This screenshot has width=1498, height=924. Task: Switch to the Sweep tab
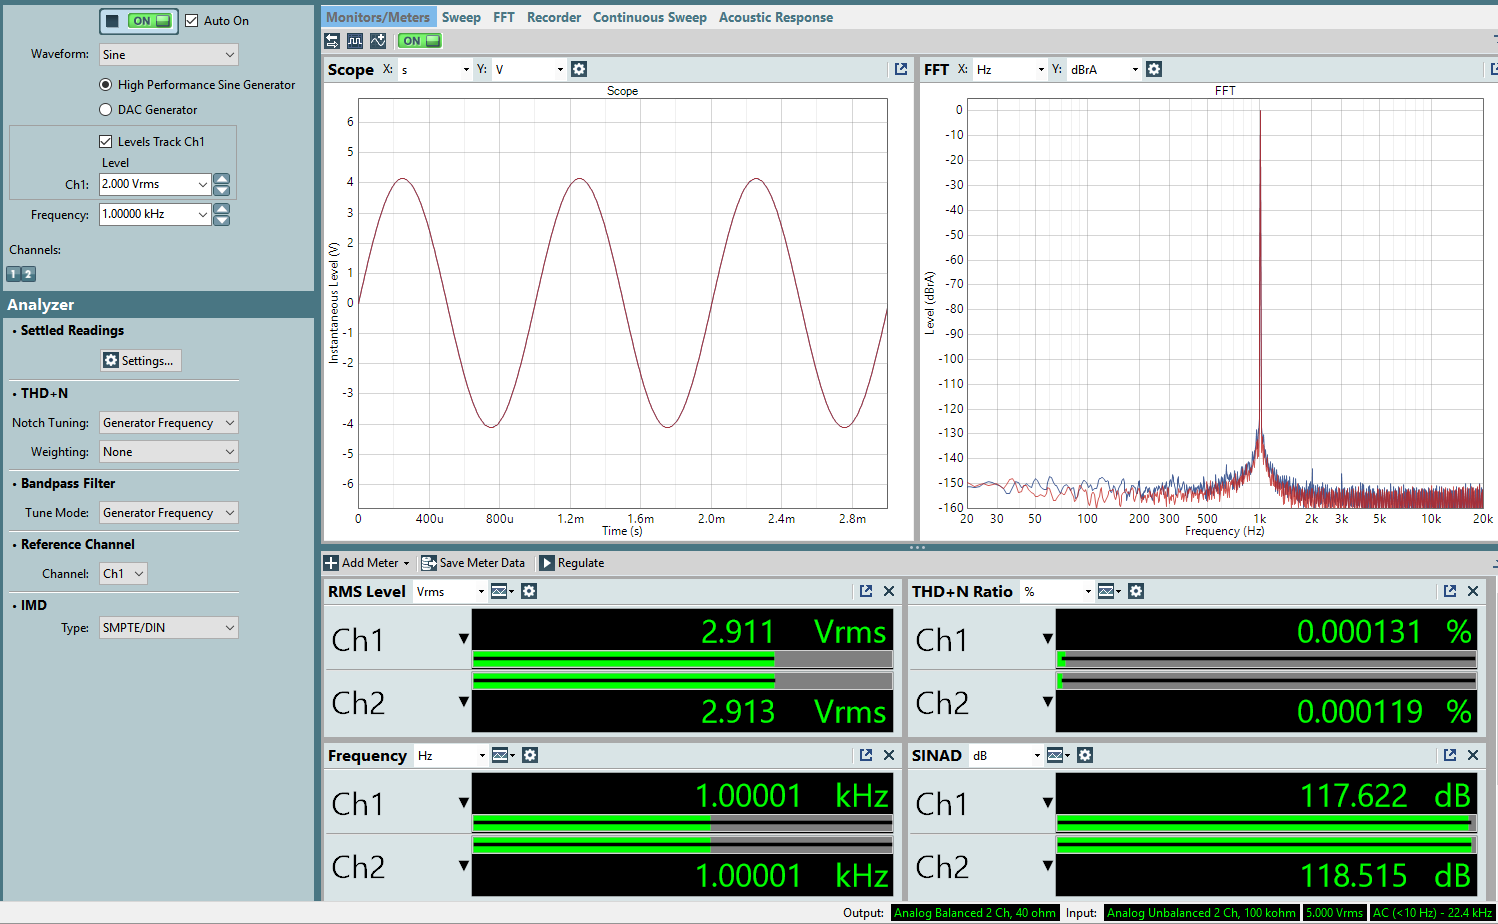(x=461, y=17)
